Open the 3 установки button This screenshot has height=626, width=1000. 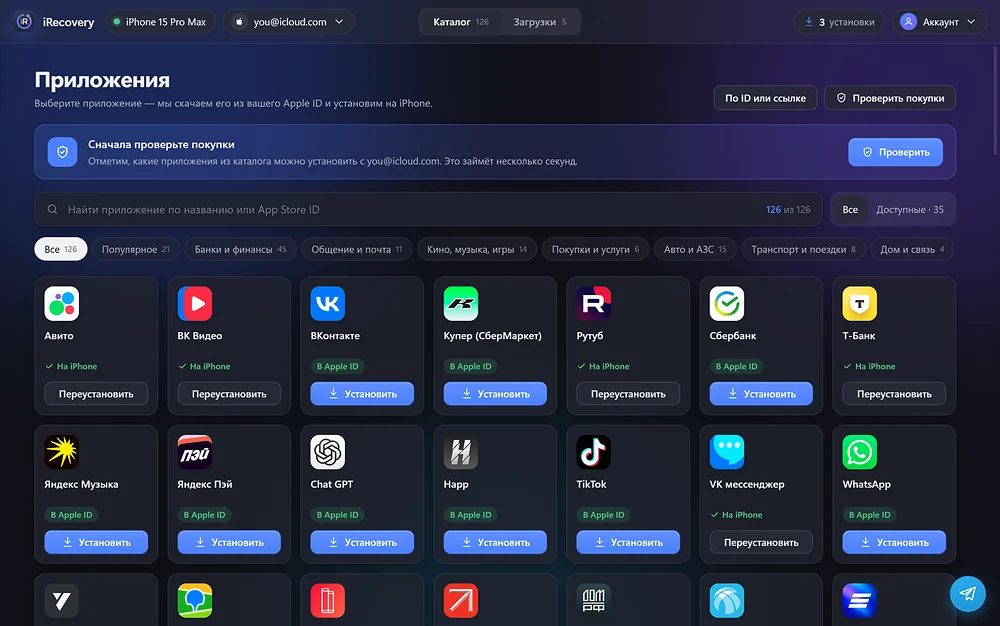839,22
